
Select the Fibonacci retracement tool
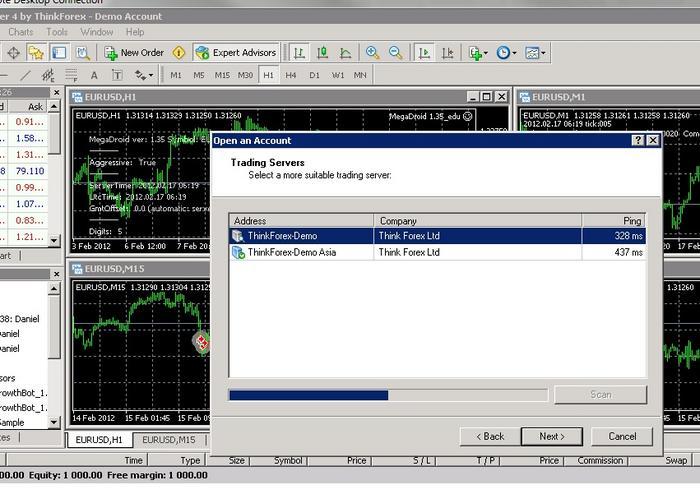tap(71, 75)
